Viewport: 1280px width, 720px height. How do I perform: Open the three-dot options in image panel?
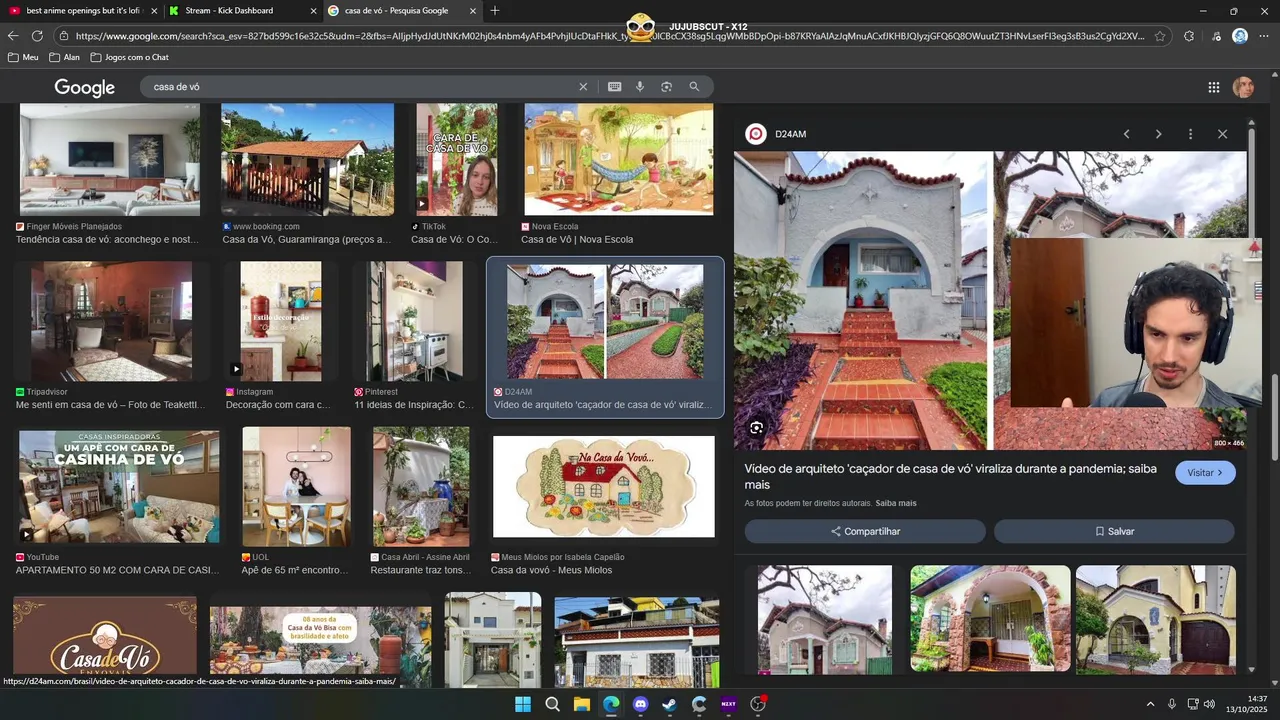(1190, 134)
